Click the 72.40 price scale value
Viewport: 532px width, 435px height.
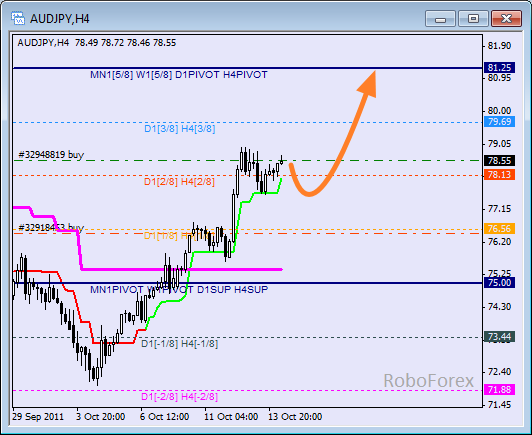pyautogui.click(x=499, y=372)
